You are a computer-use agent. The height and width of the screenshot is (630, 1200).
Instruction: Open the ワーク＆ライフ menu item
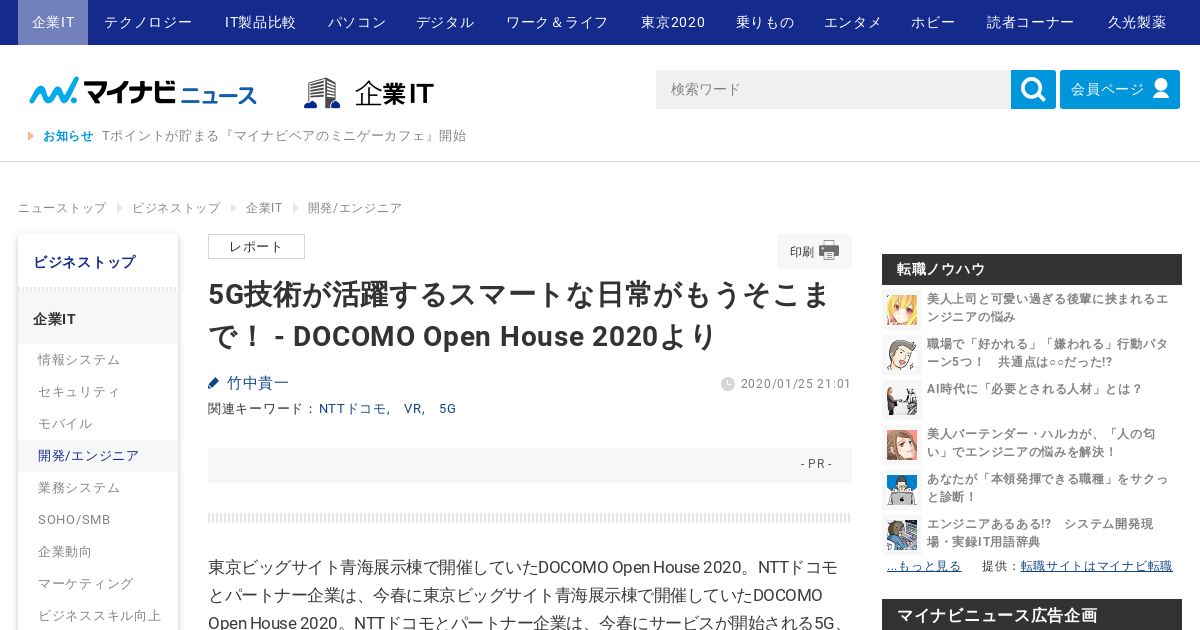point(557,22)
